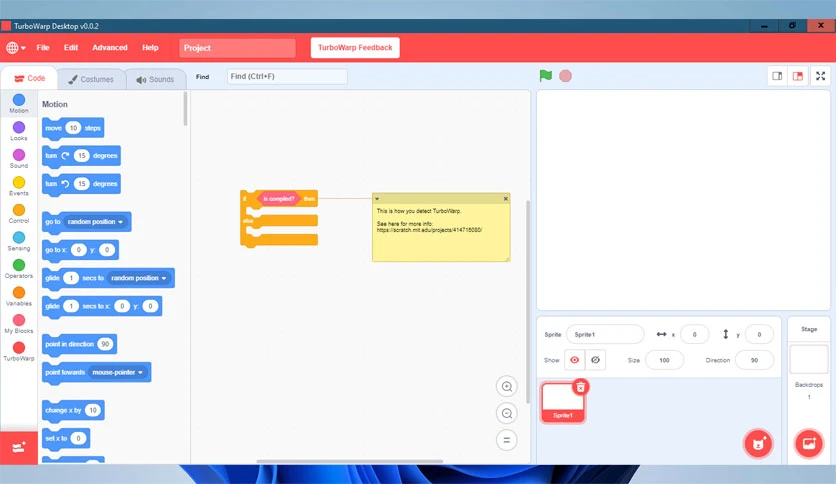Click the go to x y block
This screenshot has height=484, width=836.
(80, 250)
